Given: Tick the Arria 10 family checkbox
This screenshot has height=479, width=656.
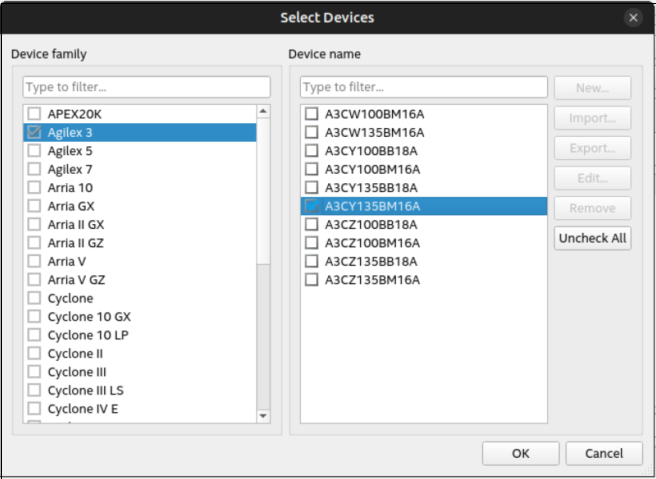Looking at the screenshot, I should [x=34, y=188].
